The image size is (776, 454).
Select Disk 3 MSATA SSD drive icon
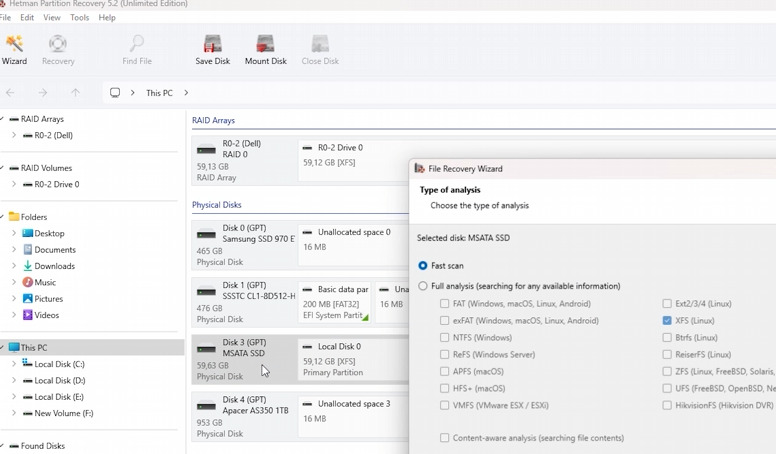click(x=206, y=349)
